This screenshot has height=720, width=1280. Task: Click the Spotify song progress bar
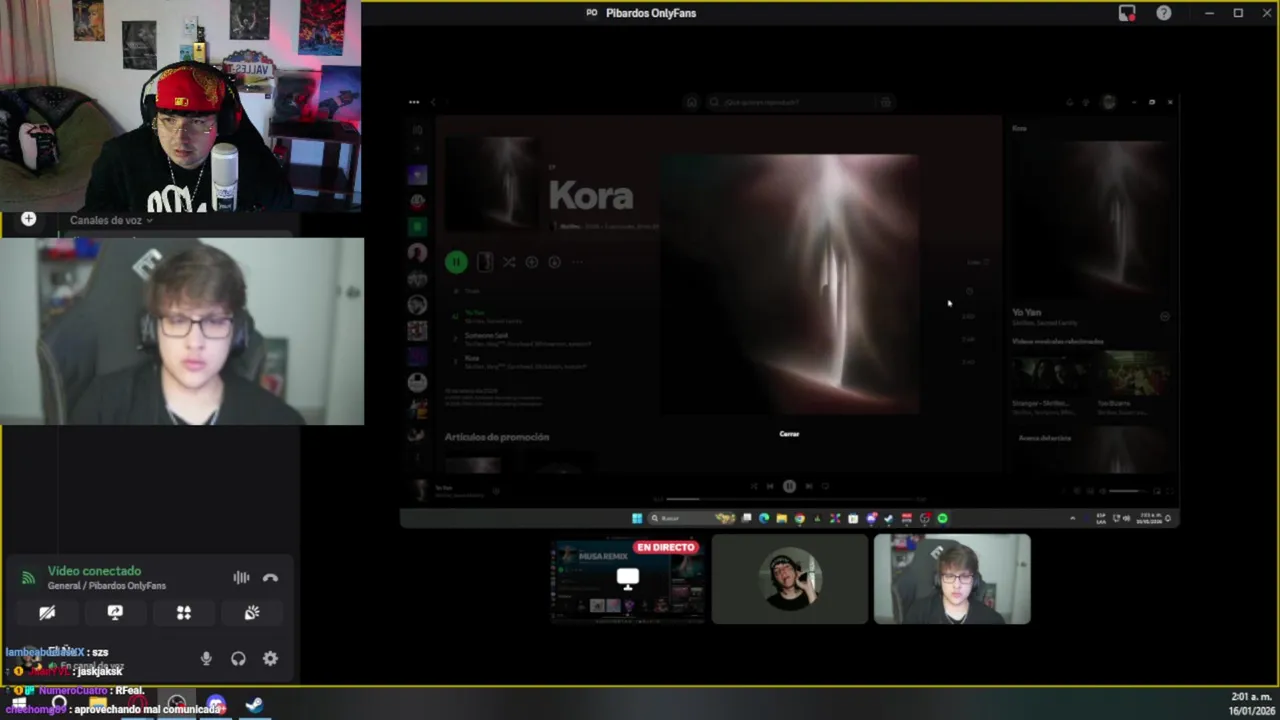coord(790,498)
